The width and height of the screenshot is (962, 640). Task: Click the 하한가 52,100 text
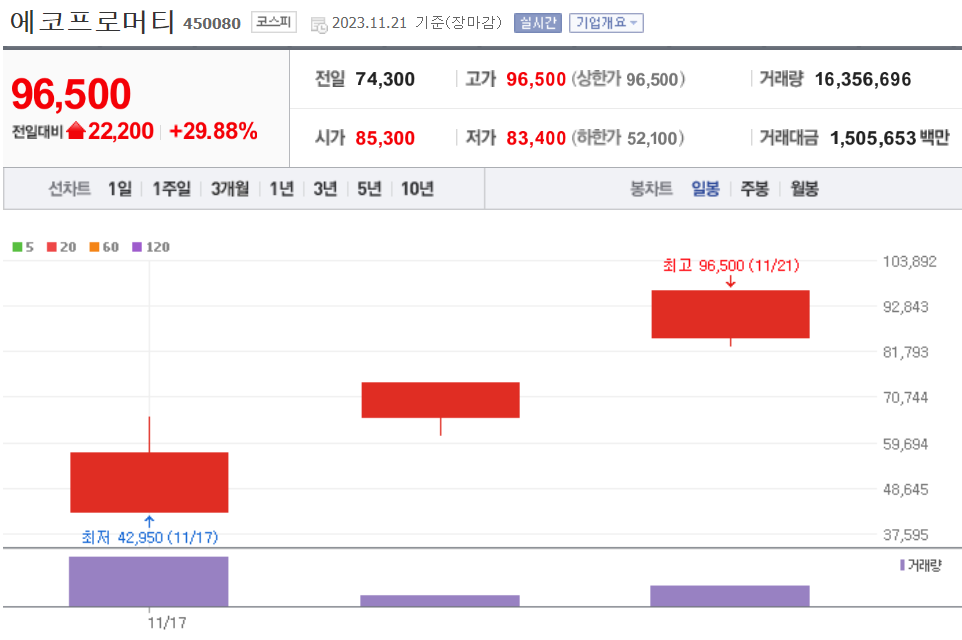click(628, 138)
